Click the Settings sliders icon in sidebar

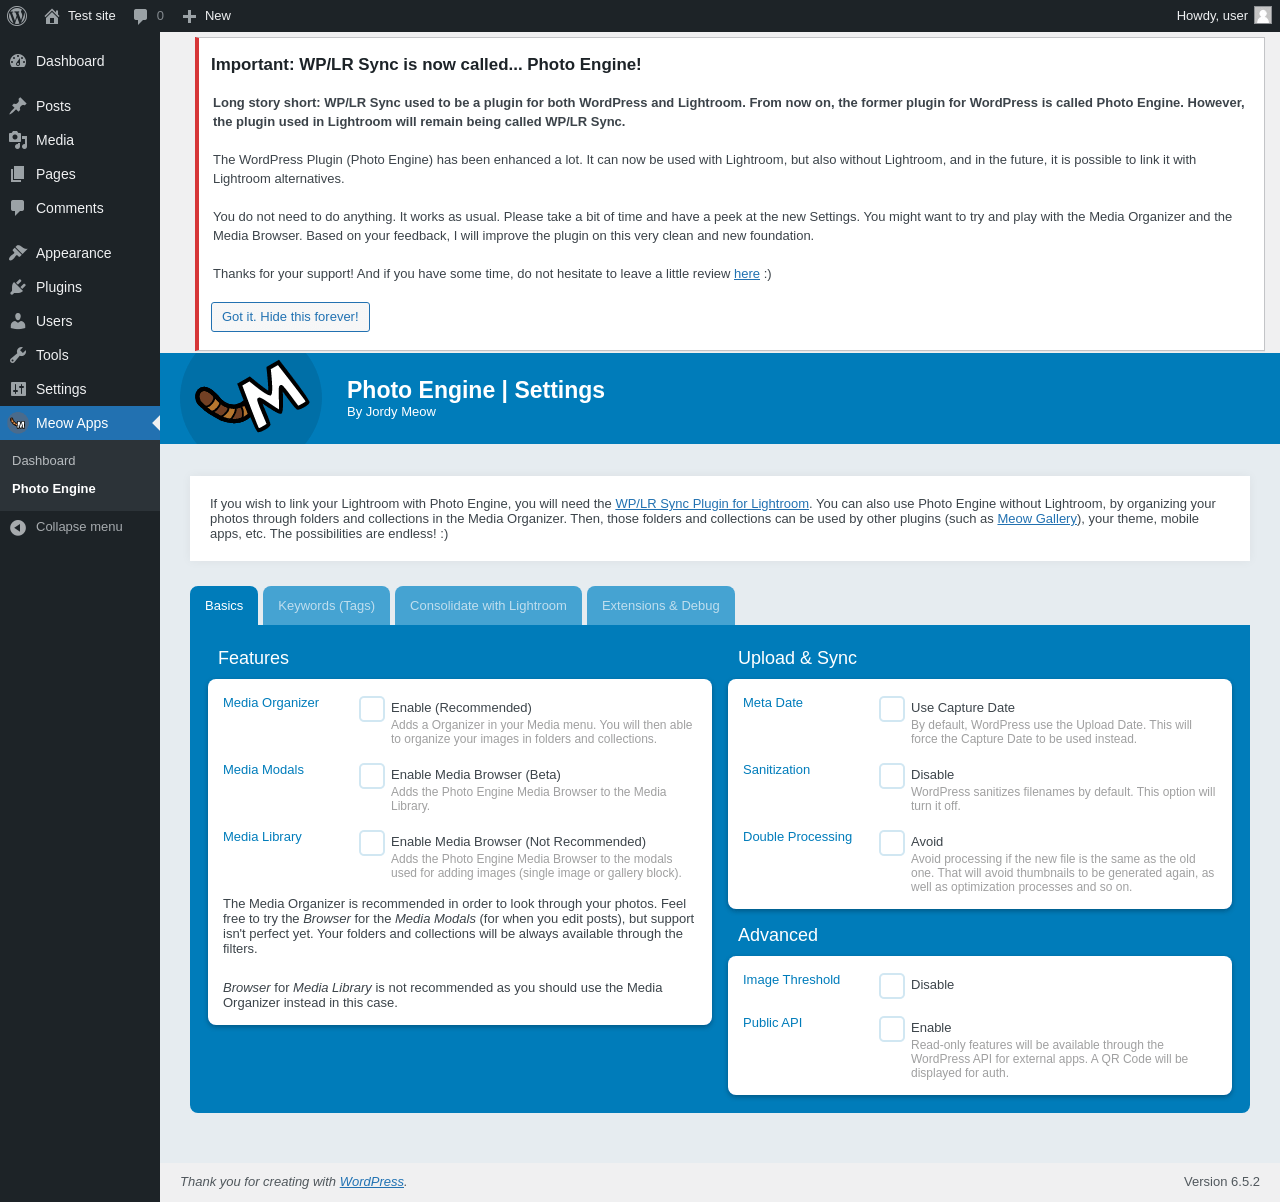coord(18,389)
